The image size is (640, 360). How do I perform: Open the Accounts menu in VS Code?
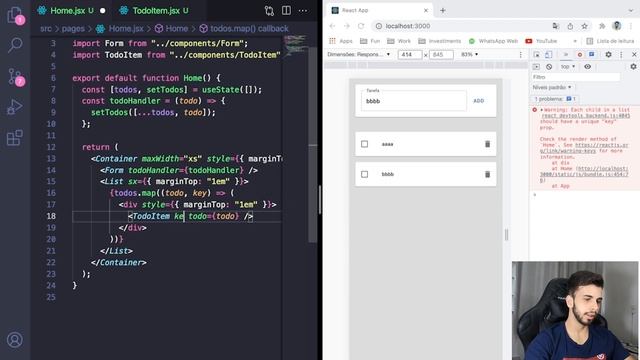15,340
